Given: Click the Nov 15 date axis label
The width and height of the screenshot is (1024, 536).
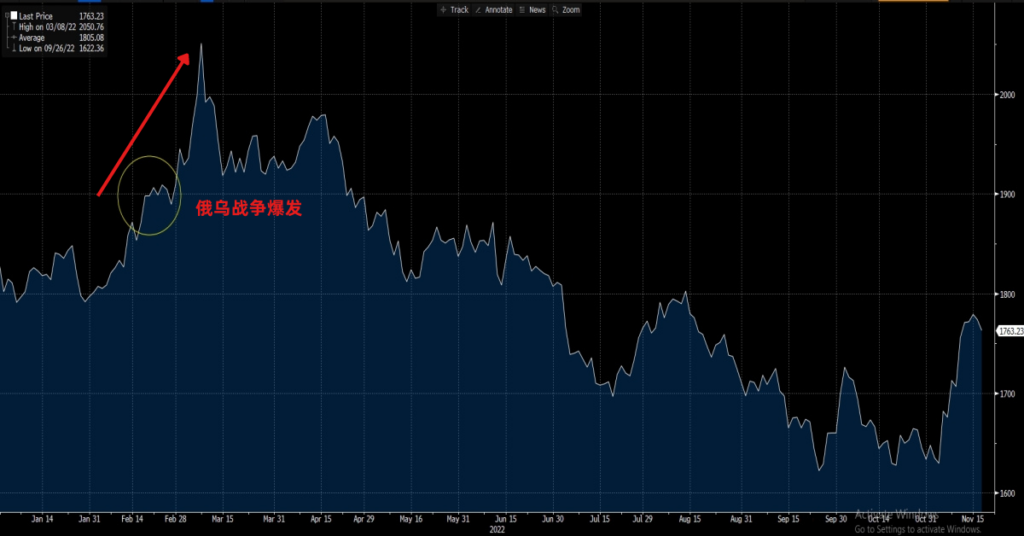Looking at the screenshot, I should pos(968,518).
